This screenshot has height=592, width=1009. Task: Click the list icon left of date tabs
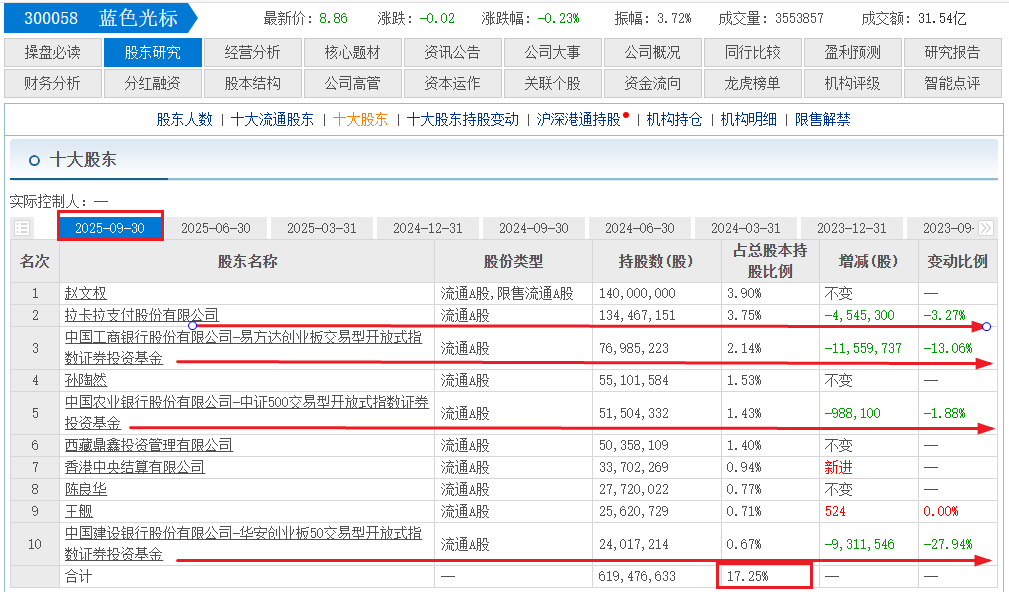pyautogui.click(x=22, y=228)
